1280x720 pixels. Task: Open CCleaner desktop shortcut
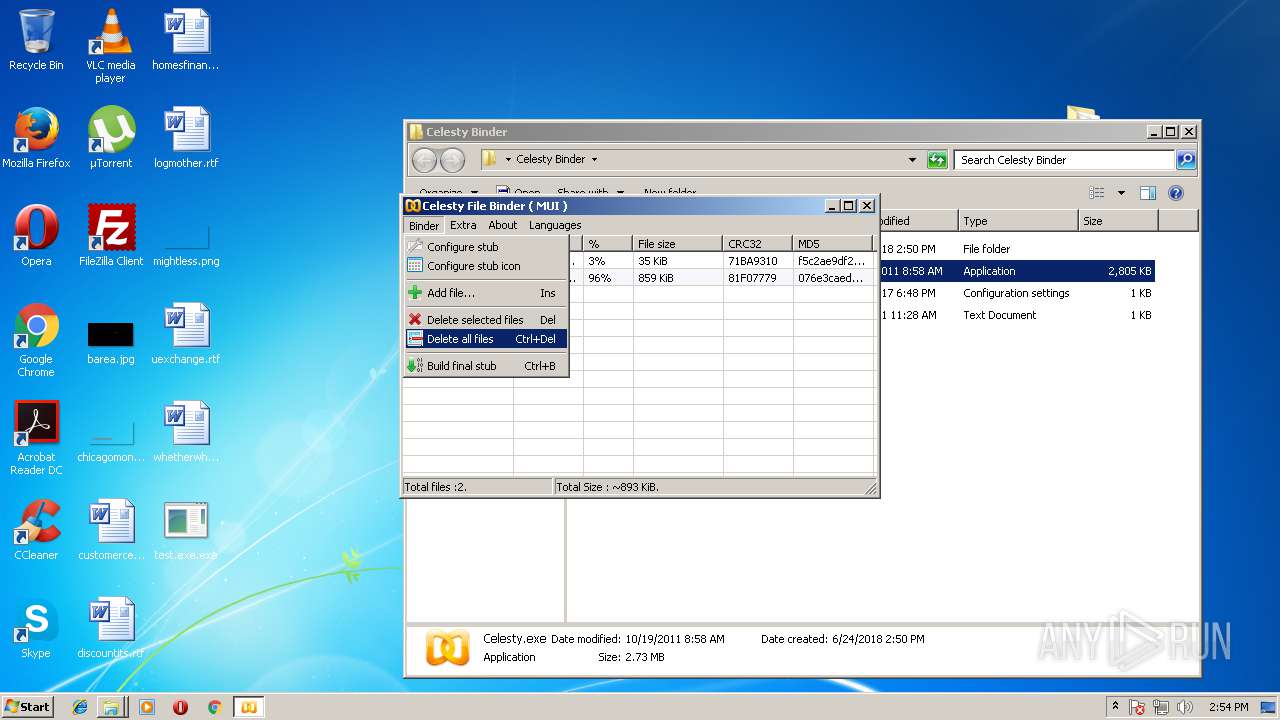[x=36, y=530]
